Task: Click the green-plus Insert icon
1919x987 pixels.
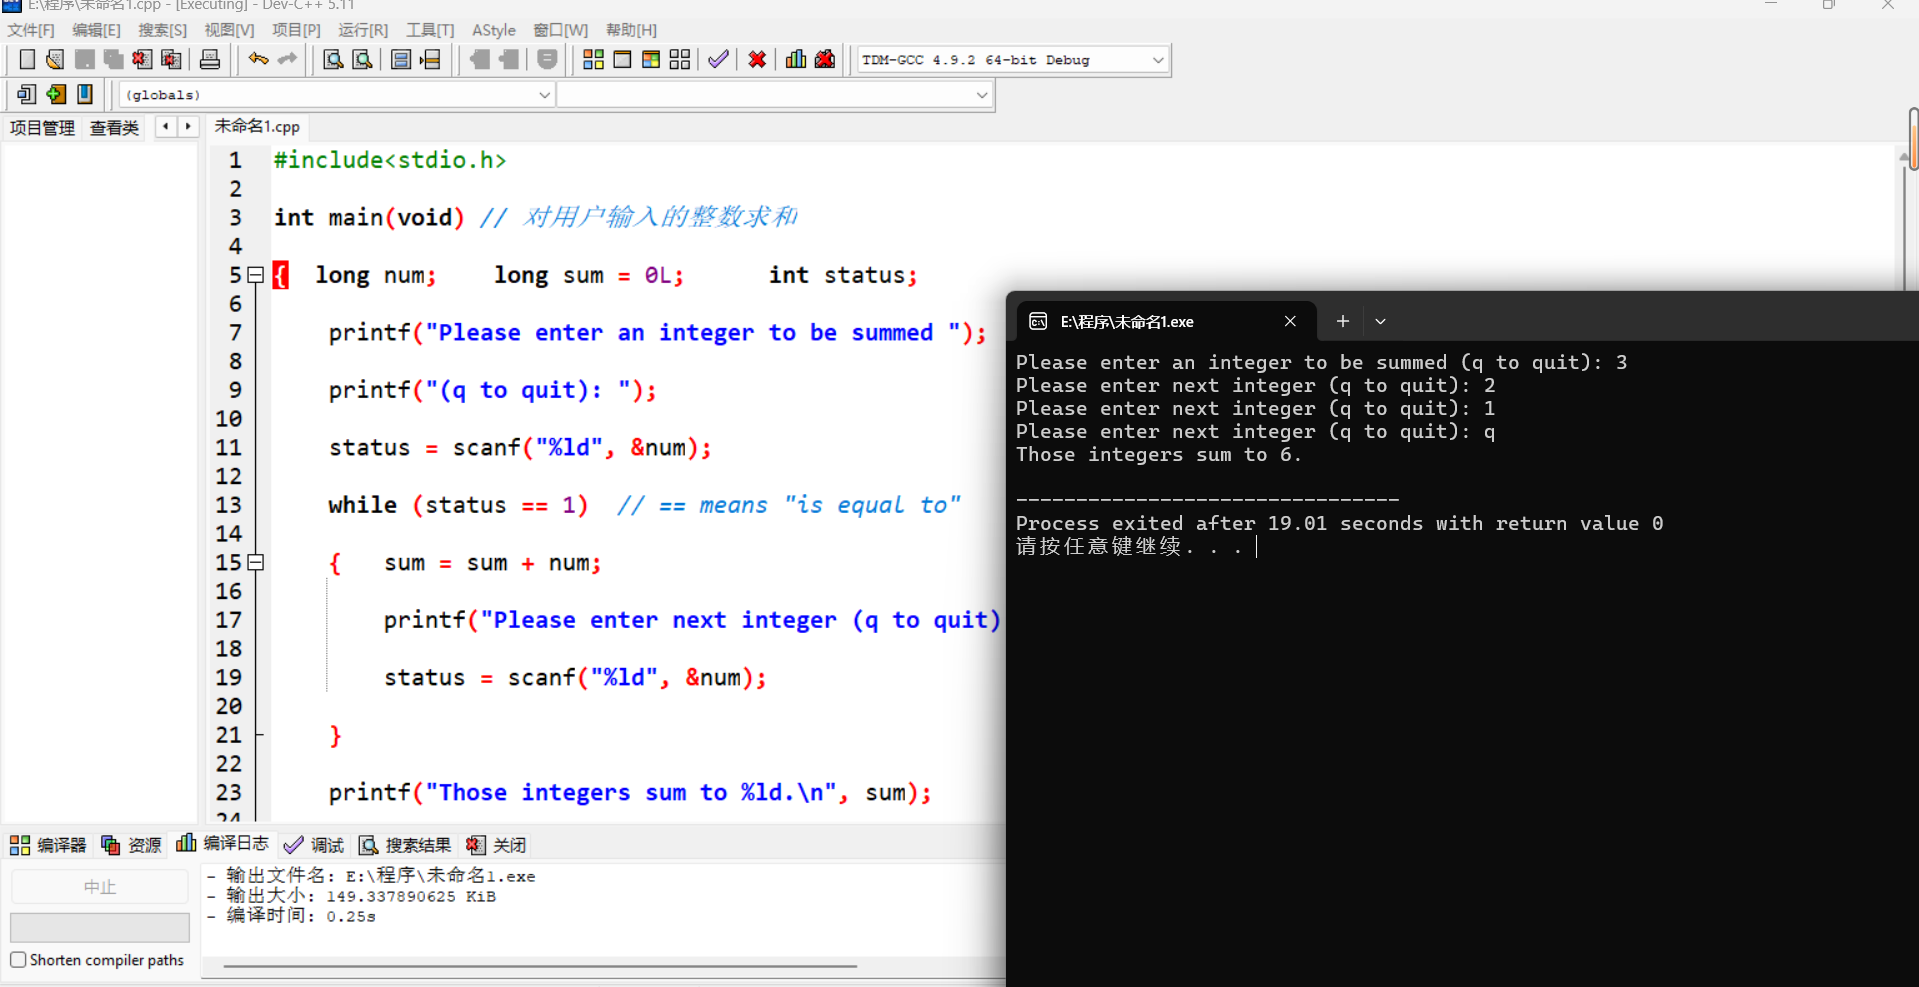Action: pyautogui.click(x=56, y=94)
